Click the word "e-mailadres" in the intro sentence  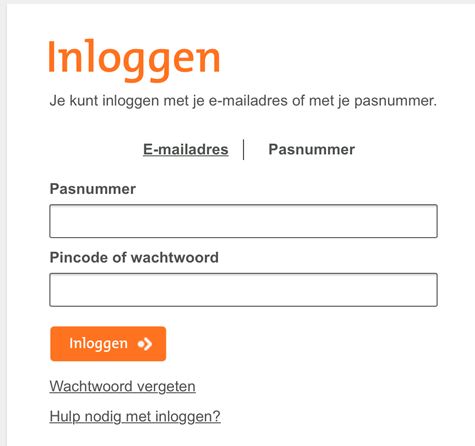[x=248, y=101]
